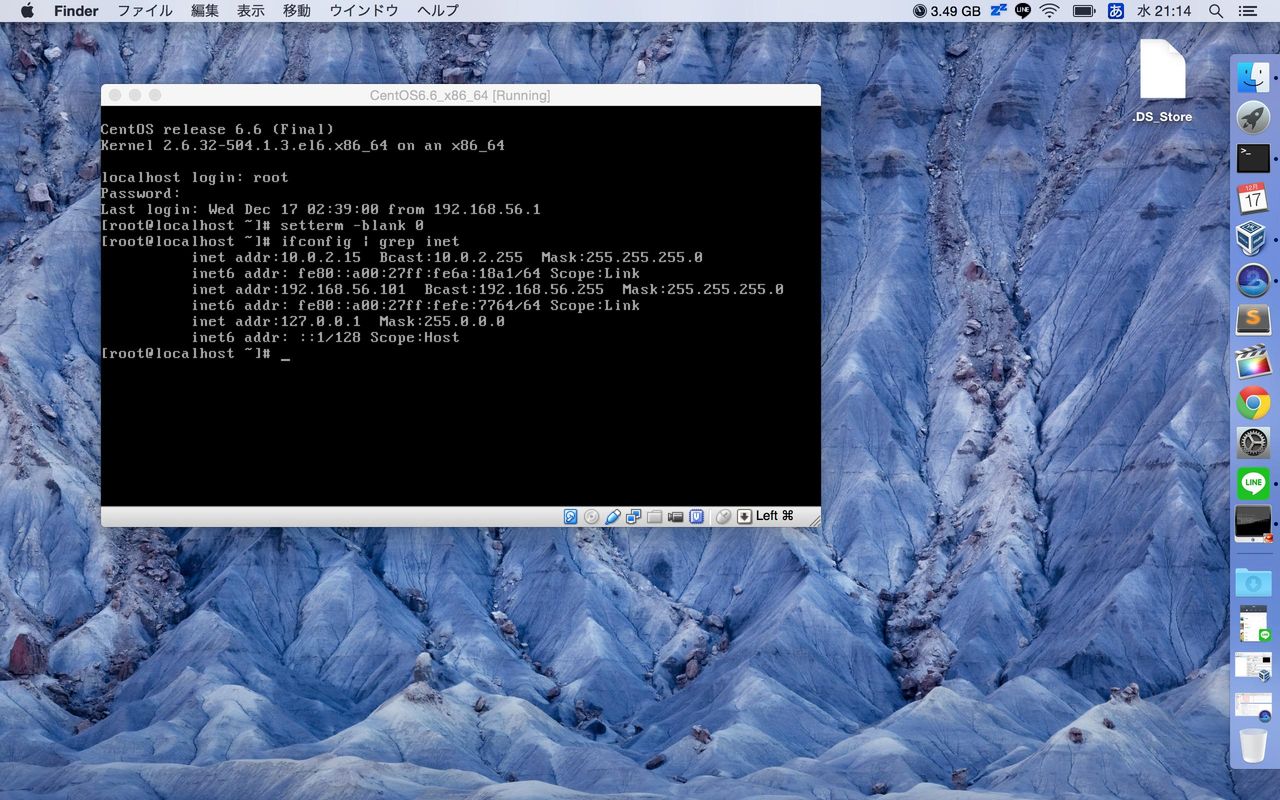Click the network adapters icon in VM status bar
The height and width of the screenshot is (800, 1280).
pyautogui.click(x=634, y=516)
